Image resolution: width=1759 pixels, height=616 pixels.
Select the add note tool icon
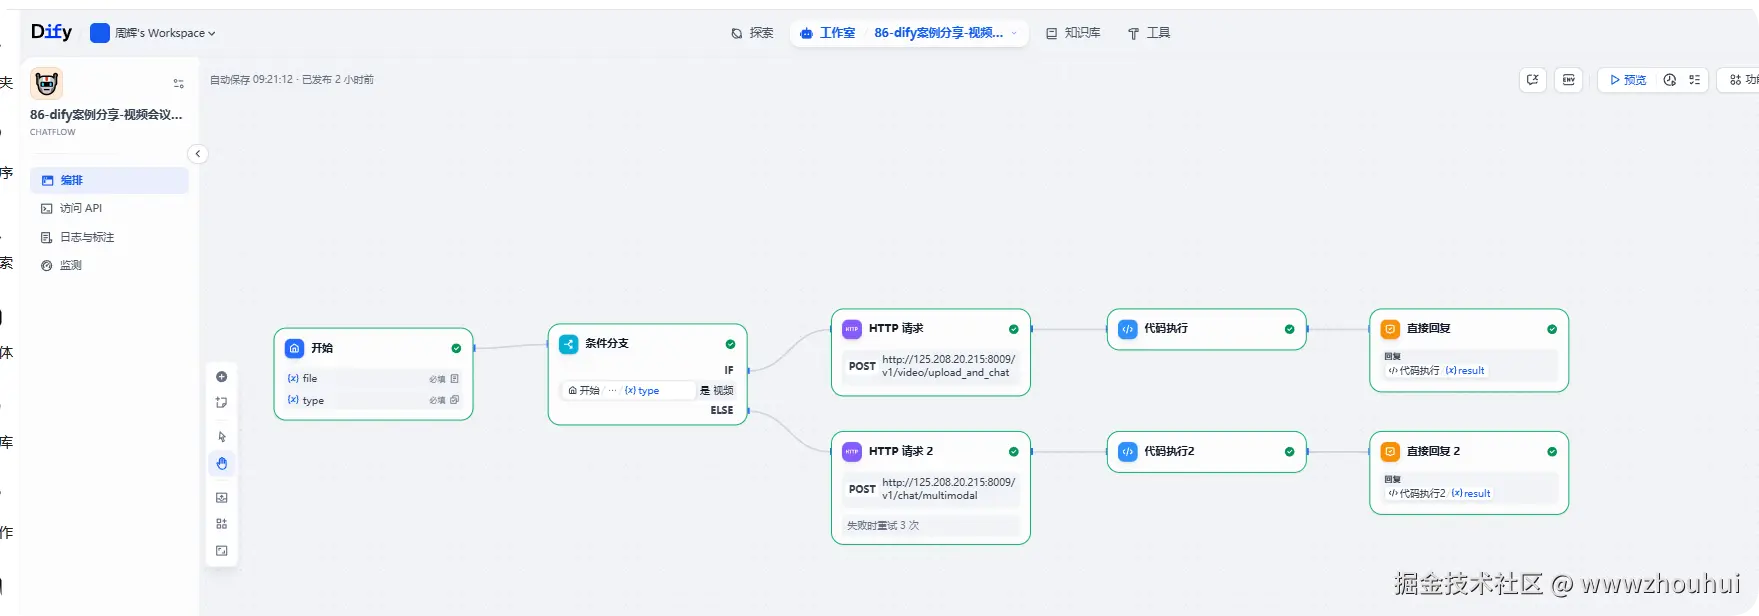[x=222, y=403]
